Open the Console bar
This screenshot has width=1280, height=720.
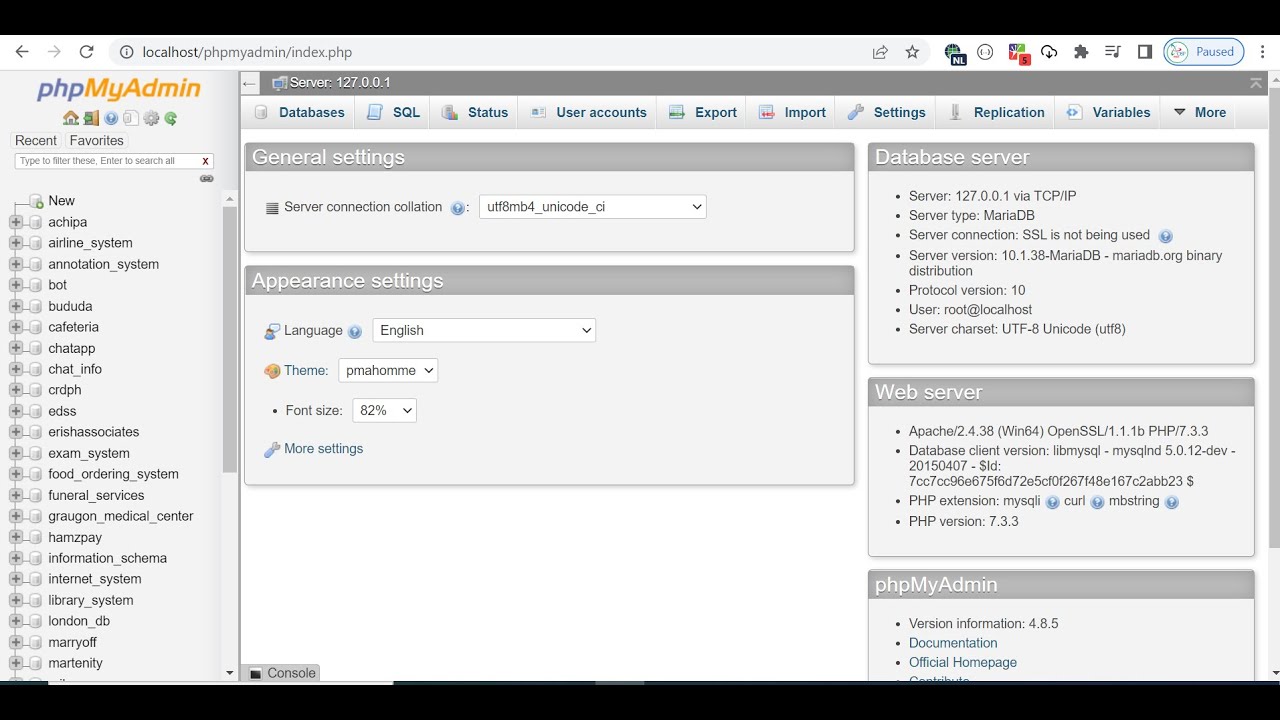coord(283,673)
